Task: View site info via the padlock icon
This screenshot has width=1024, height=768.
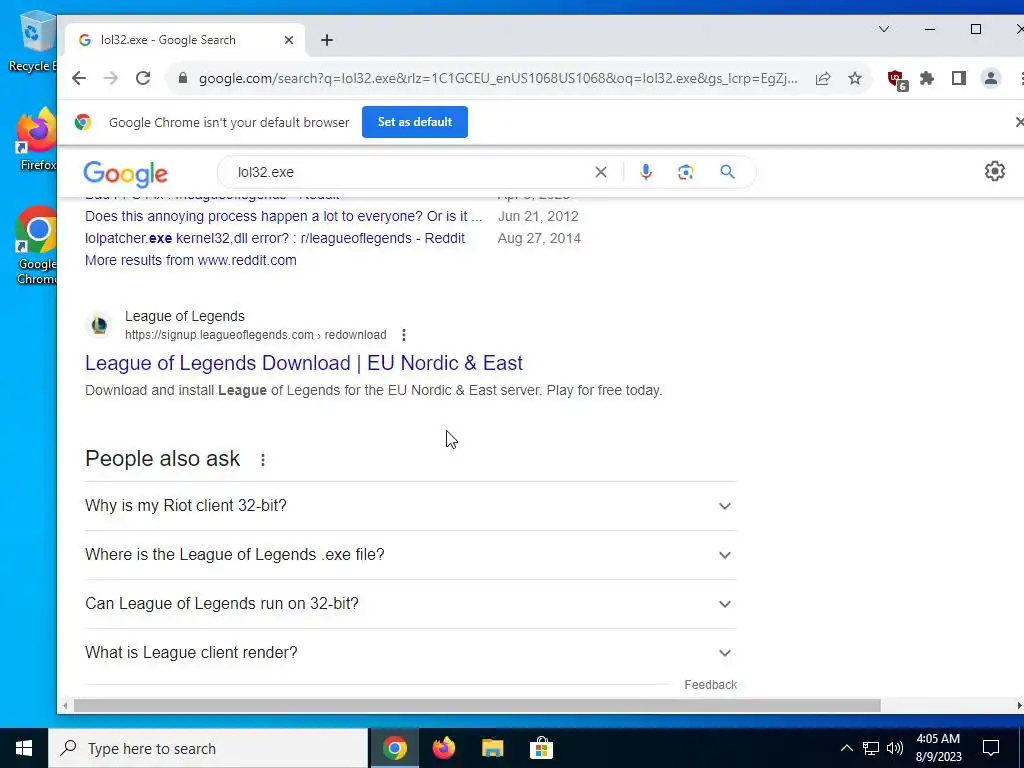Action: [x=183, y=78]
